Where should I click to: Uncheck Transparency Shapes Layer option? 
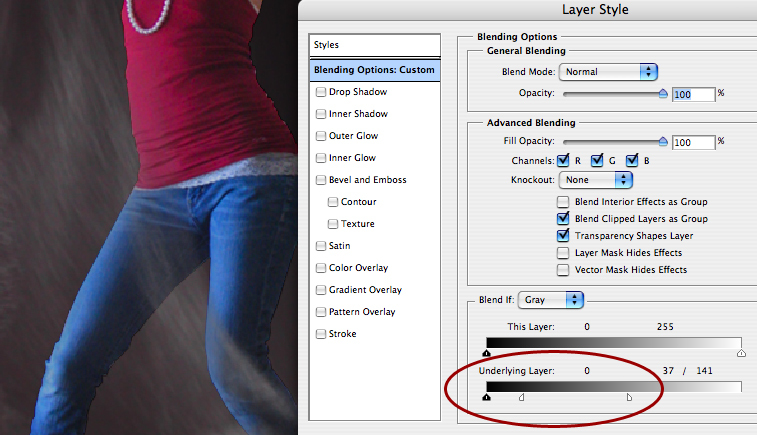point(564,236)
